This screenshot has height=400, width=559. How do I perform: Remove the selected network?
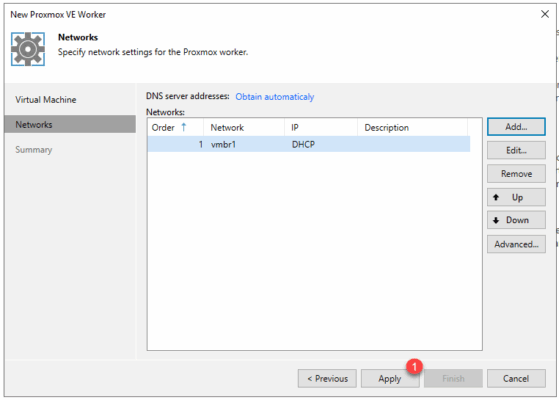[516, 174]
